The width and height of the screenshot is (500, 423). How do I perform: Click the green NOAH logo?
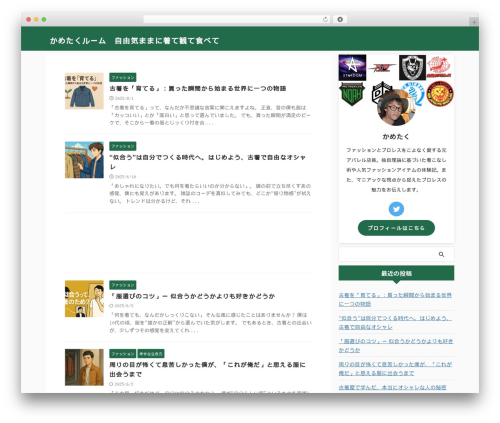pos(352,94)
